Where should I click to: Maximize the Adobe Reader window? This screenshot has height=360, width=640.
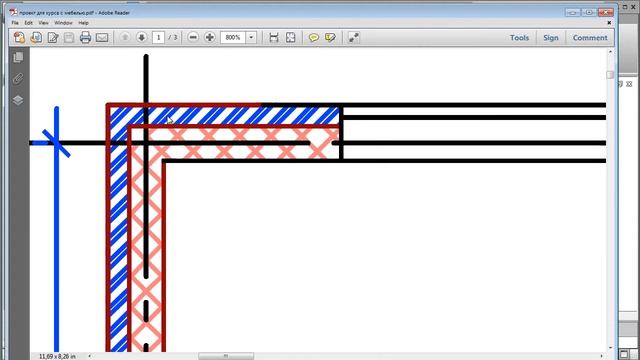[589, 13]
